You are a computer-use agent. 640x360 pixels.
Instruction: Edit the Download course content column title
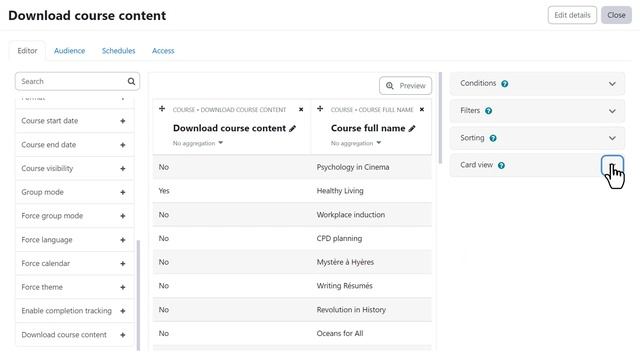point(293,129)
